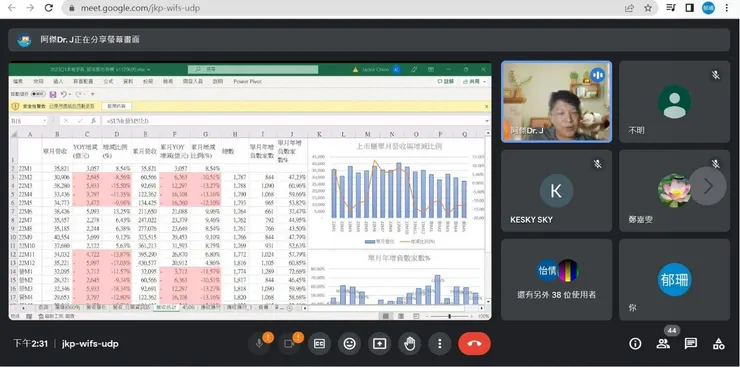The image size is (740, 367).
Task: Open the Chrome profile avatar
Action: point(708,8)
